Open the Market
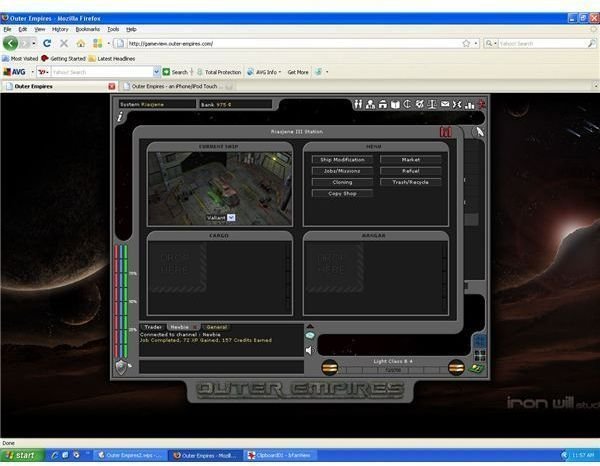 pyautogui.click(x=411, y=160)
